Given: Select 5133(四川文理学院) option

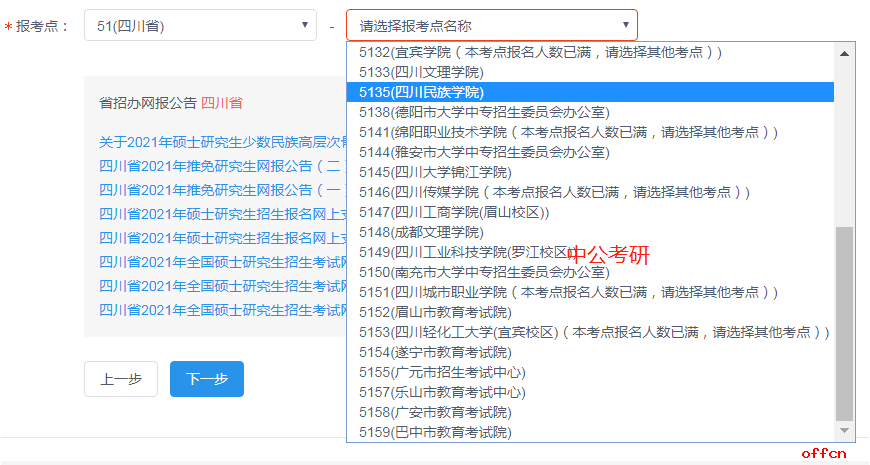Looking at the screenshot, I should click(x=421, y=72).
